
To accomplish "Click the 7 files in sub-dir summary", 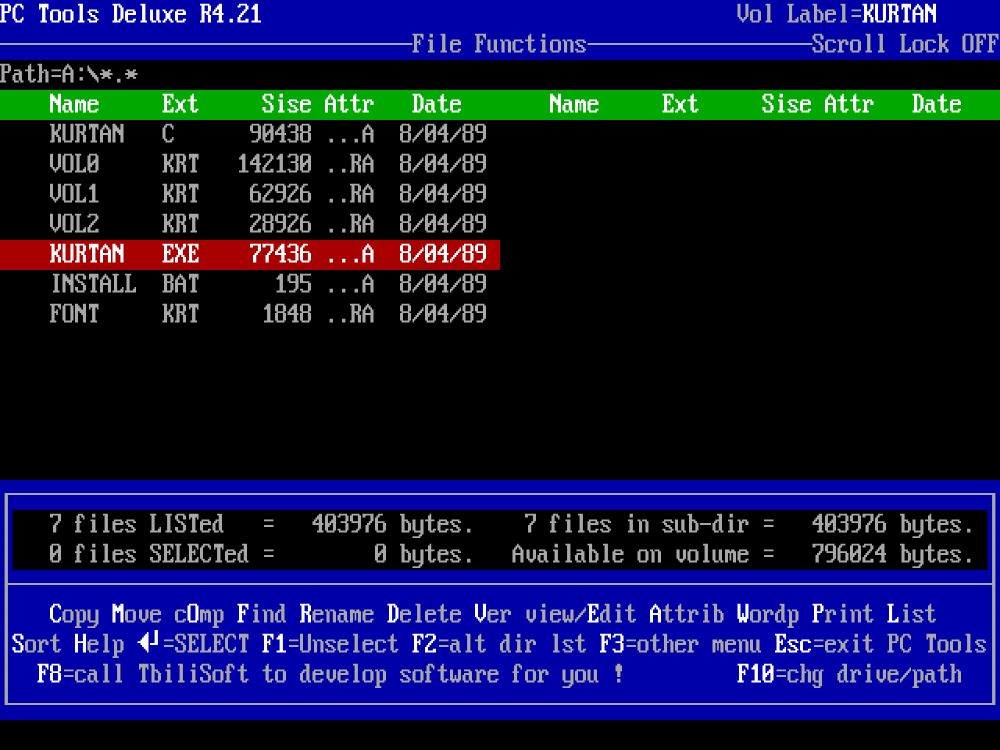I will (749, 524).
